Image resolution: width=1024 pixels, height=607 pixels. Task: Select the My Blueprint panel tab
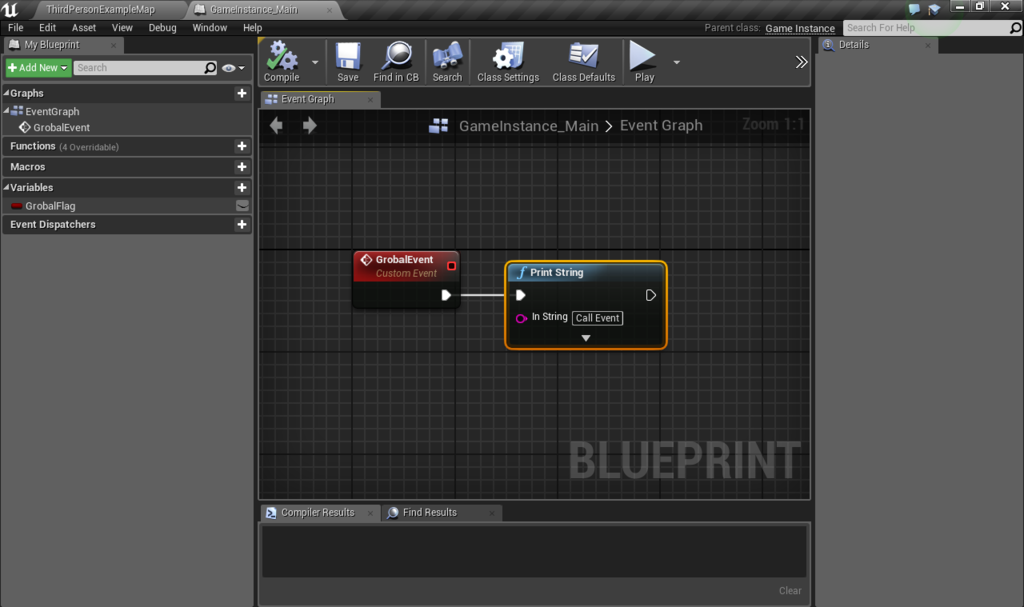coord(51,44)
